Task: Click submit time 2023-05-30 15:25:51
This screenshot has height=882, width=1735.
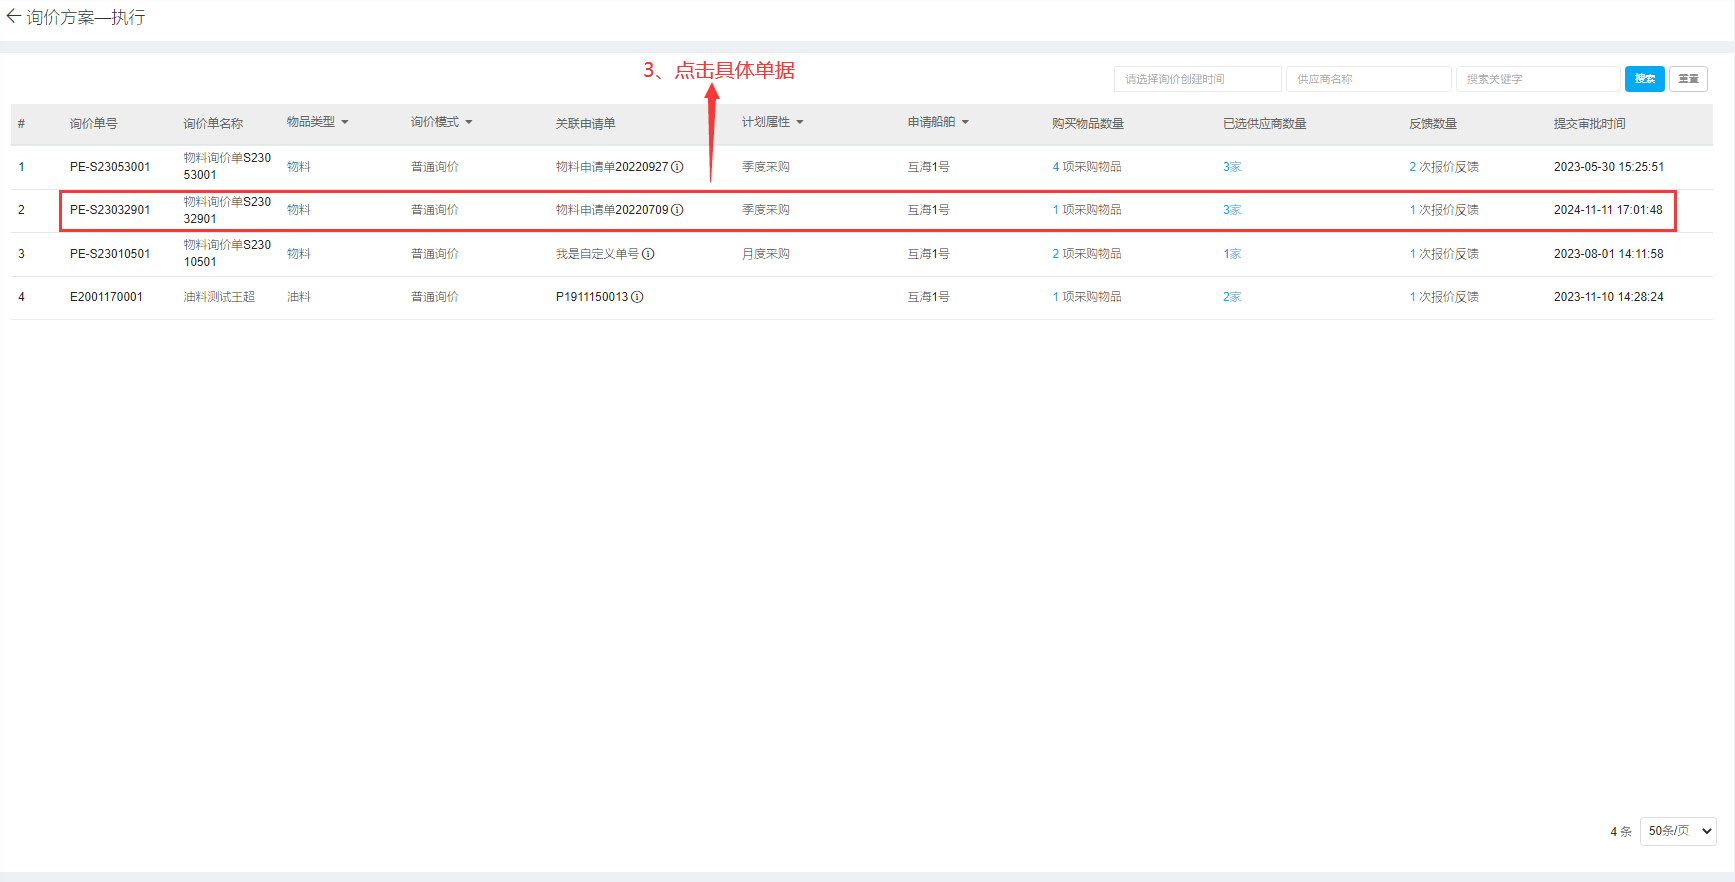Action: point(1608,167)
